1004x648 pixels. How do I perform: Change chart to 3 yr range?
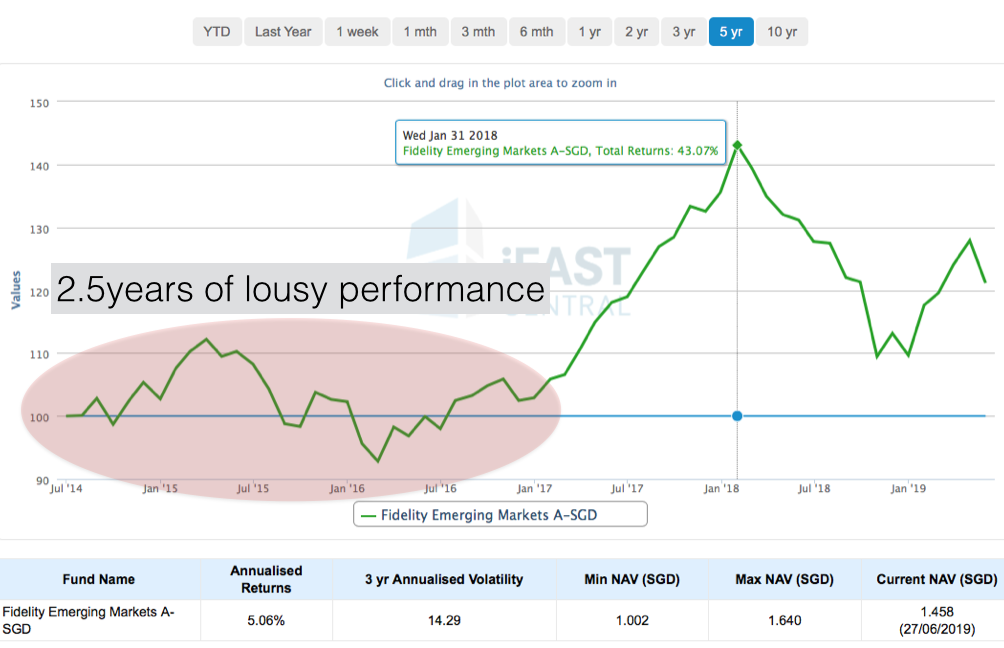[x=683, y=32]
